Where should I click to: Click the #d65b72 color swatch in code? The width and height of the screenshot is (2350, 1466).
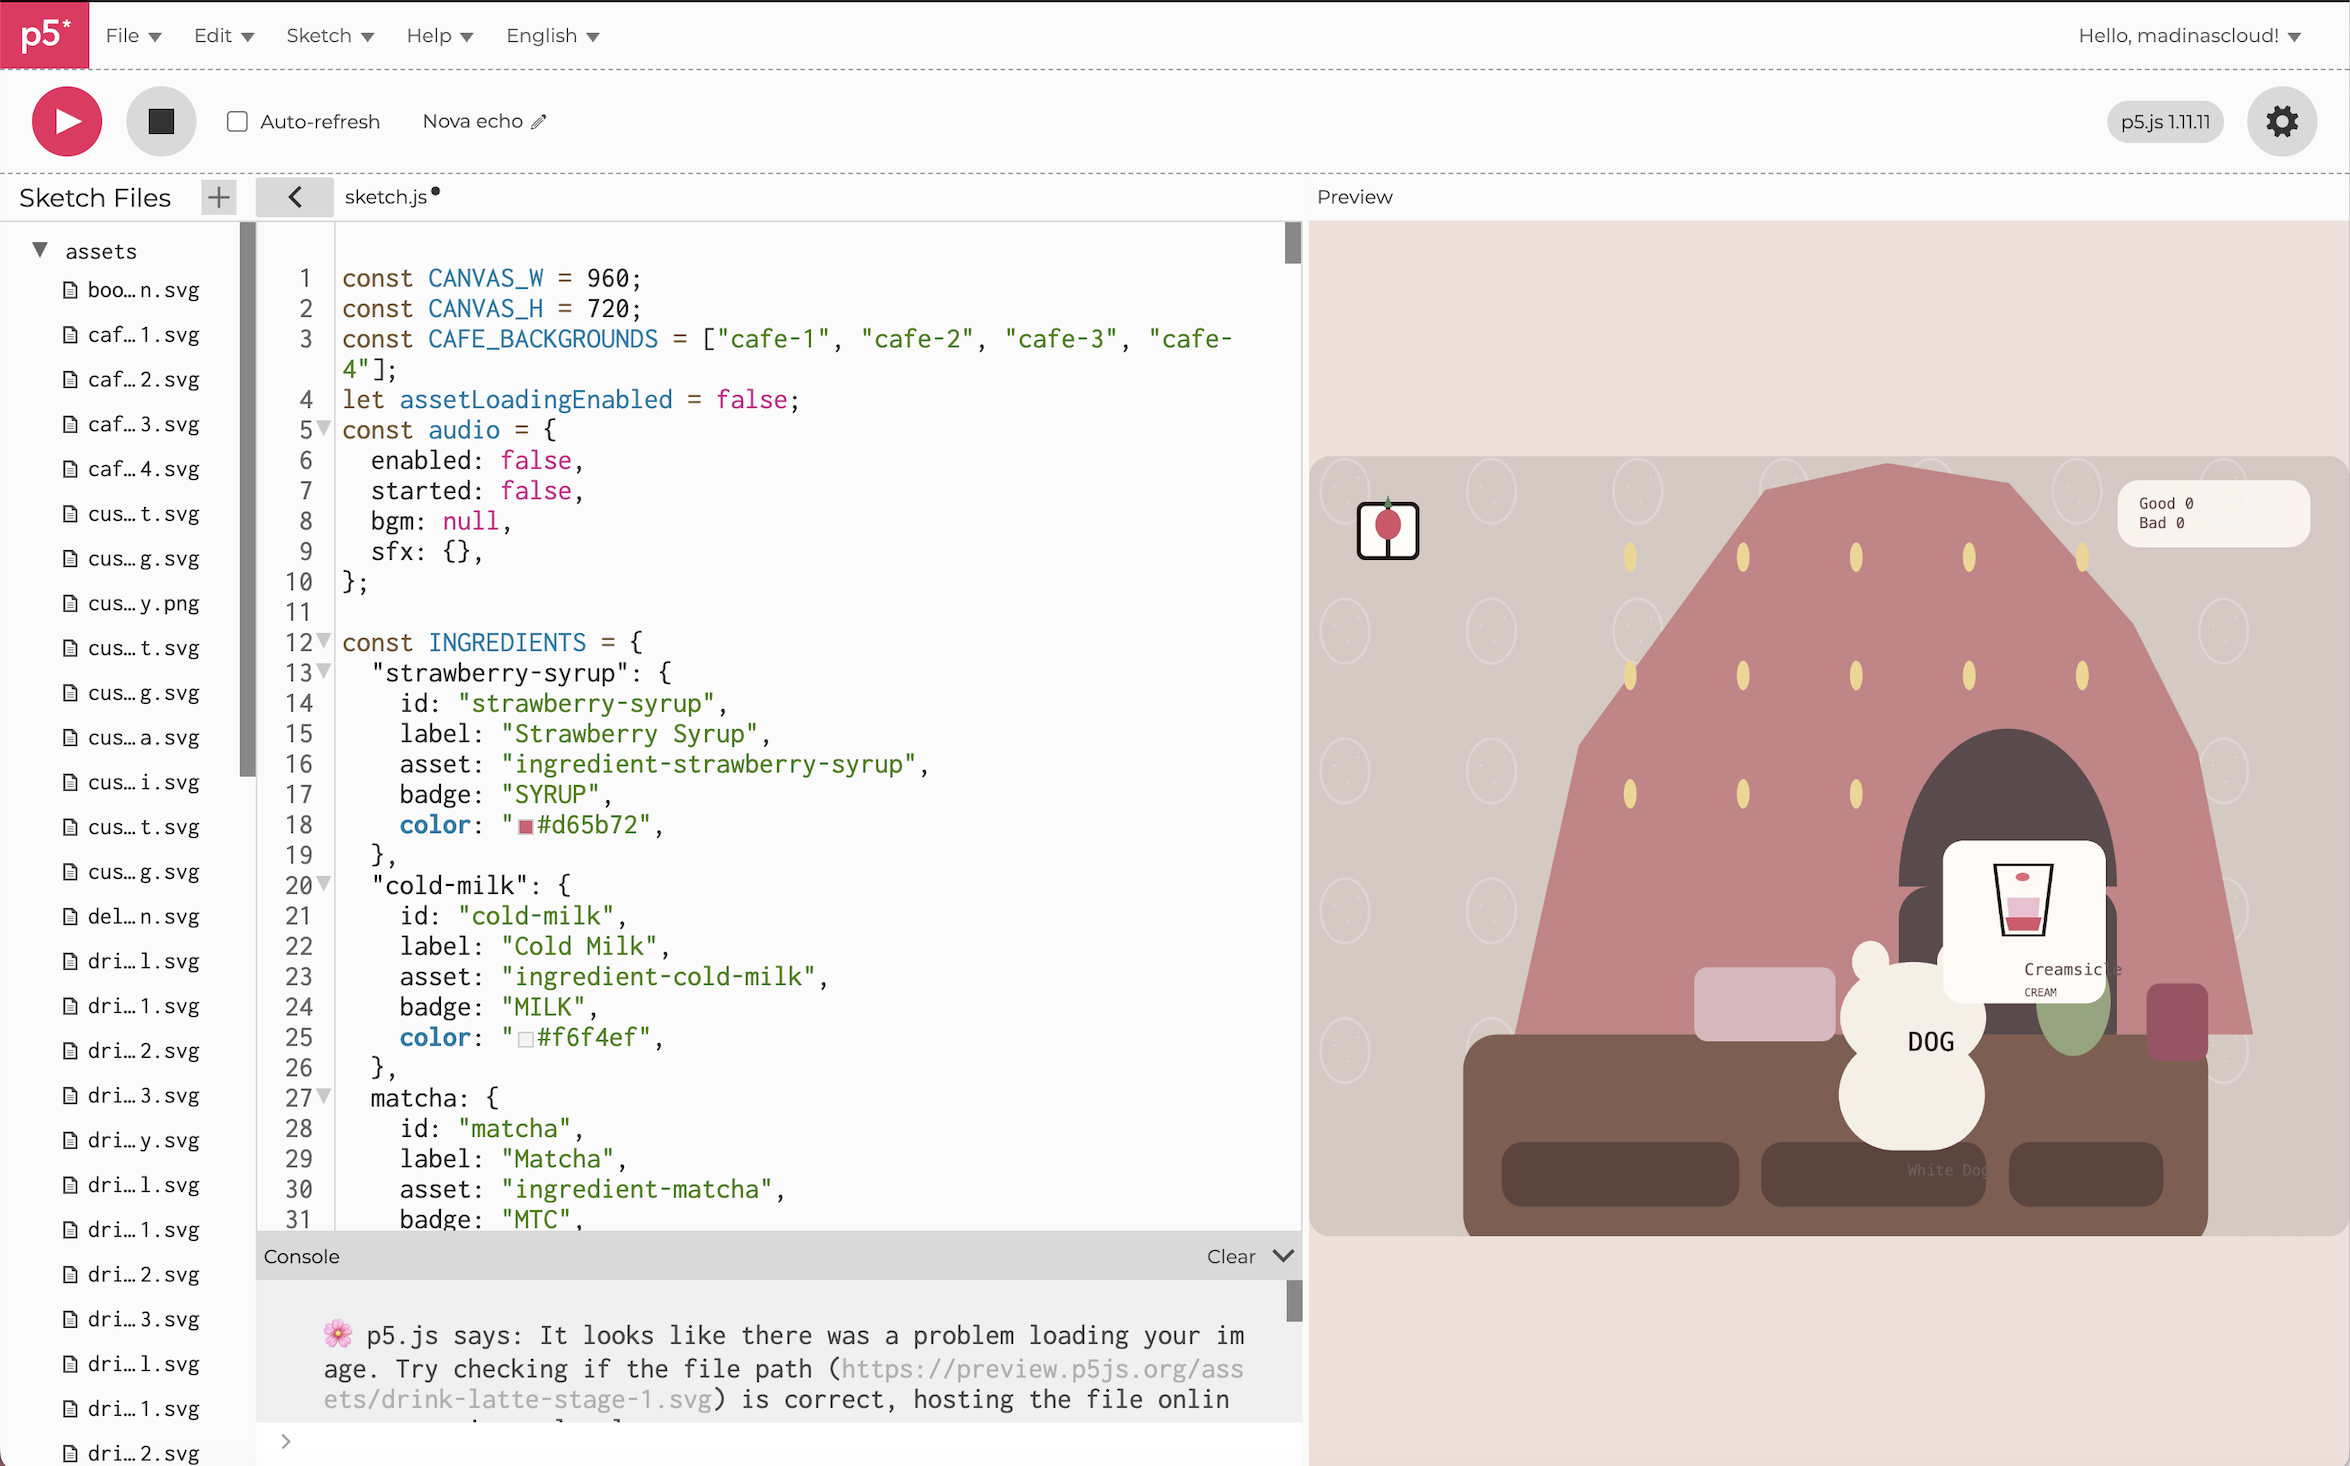click(525, 826)
